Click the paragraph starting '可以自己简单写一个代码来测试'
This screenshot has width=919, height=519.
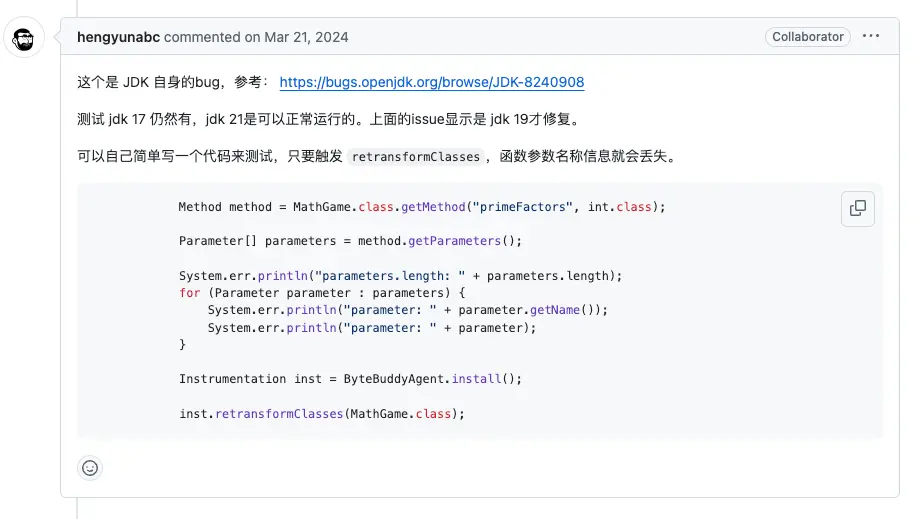(x=379, y=156)
